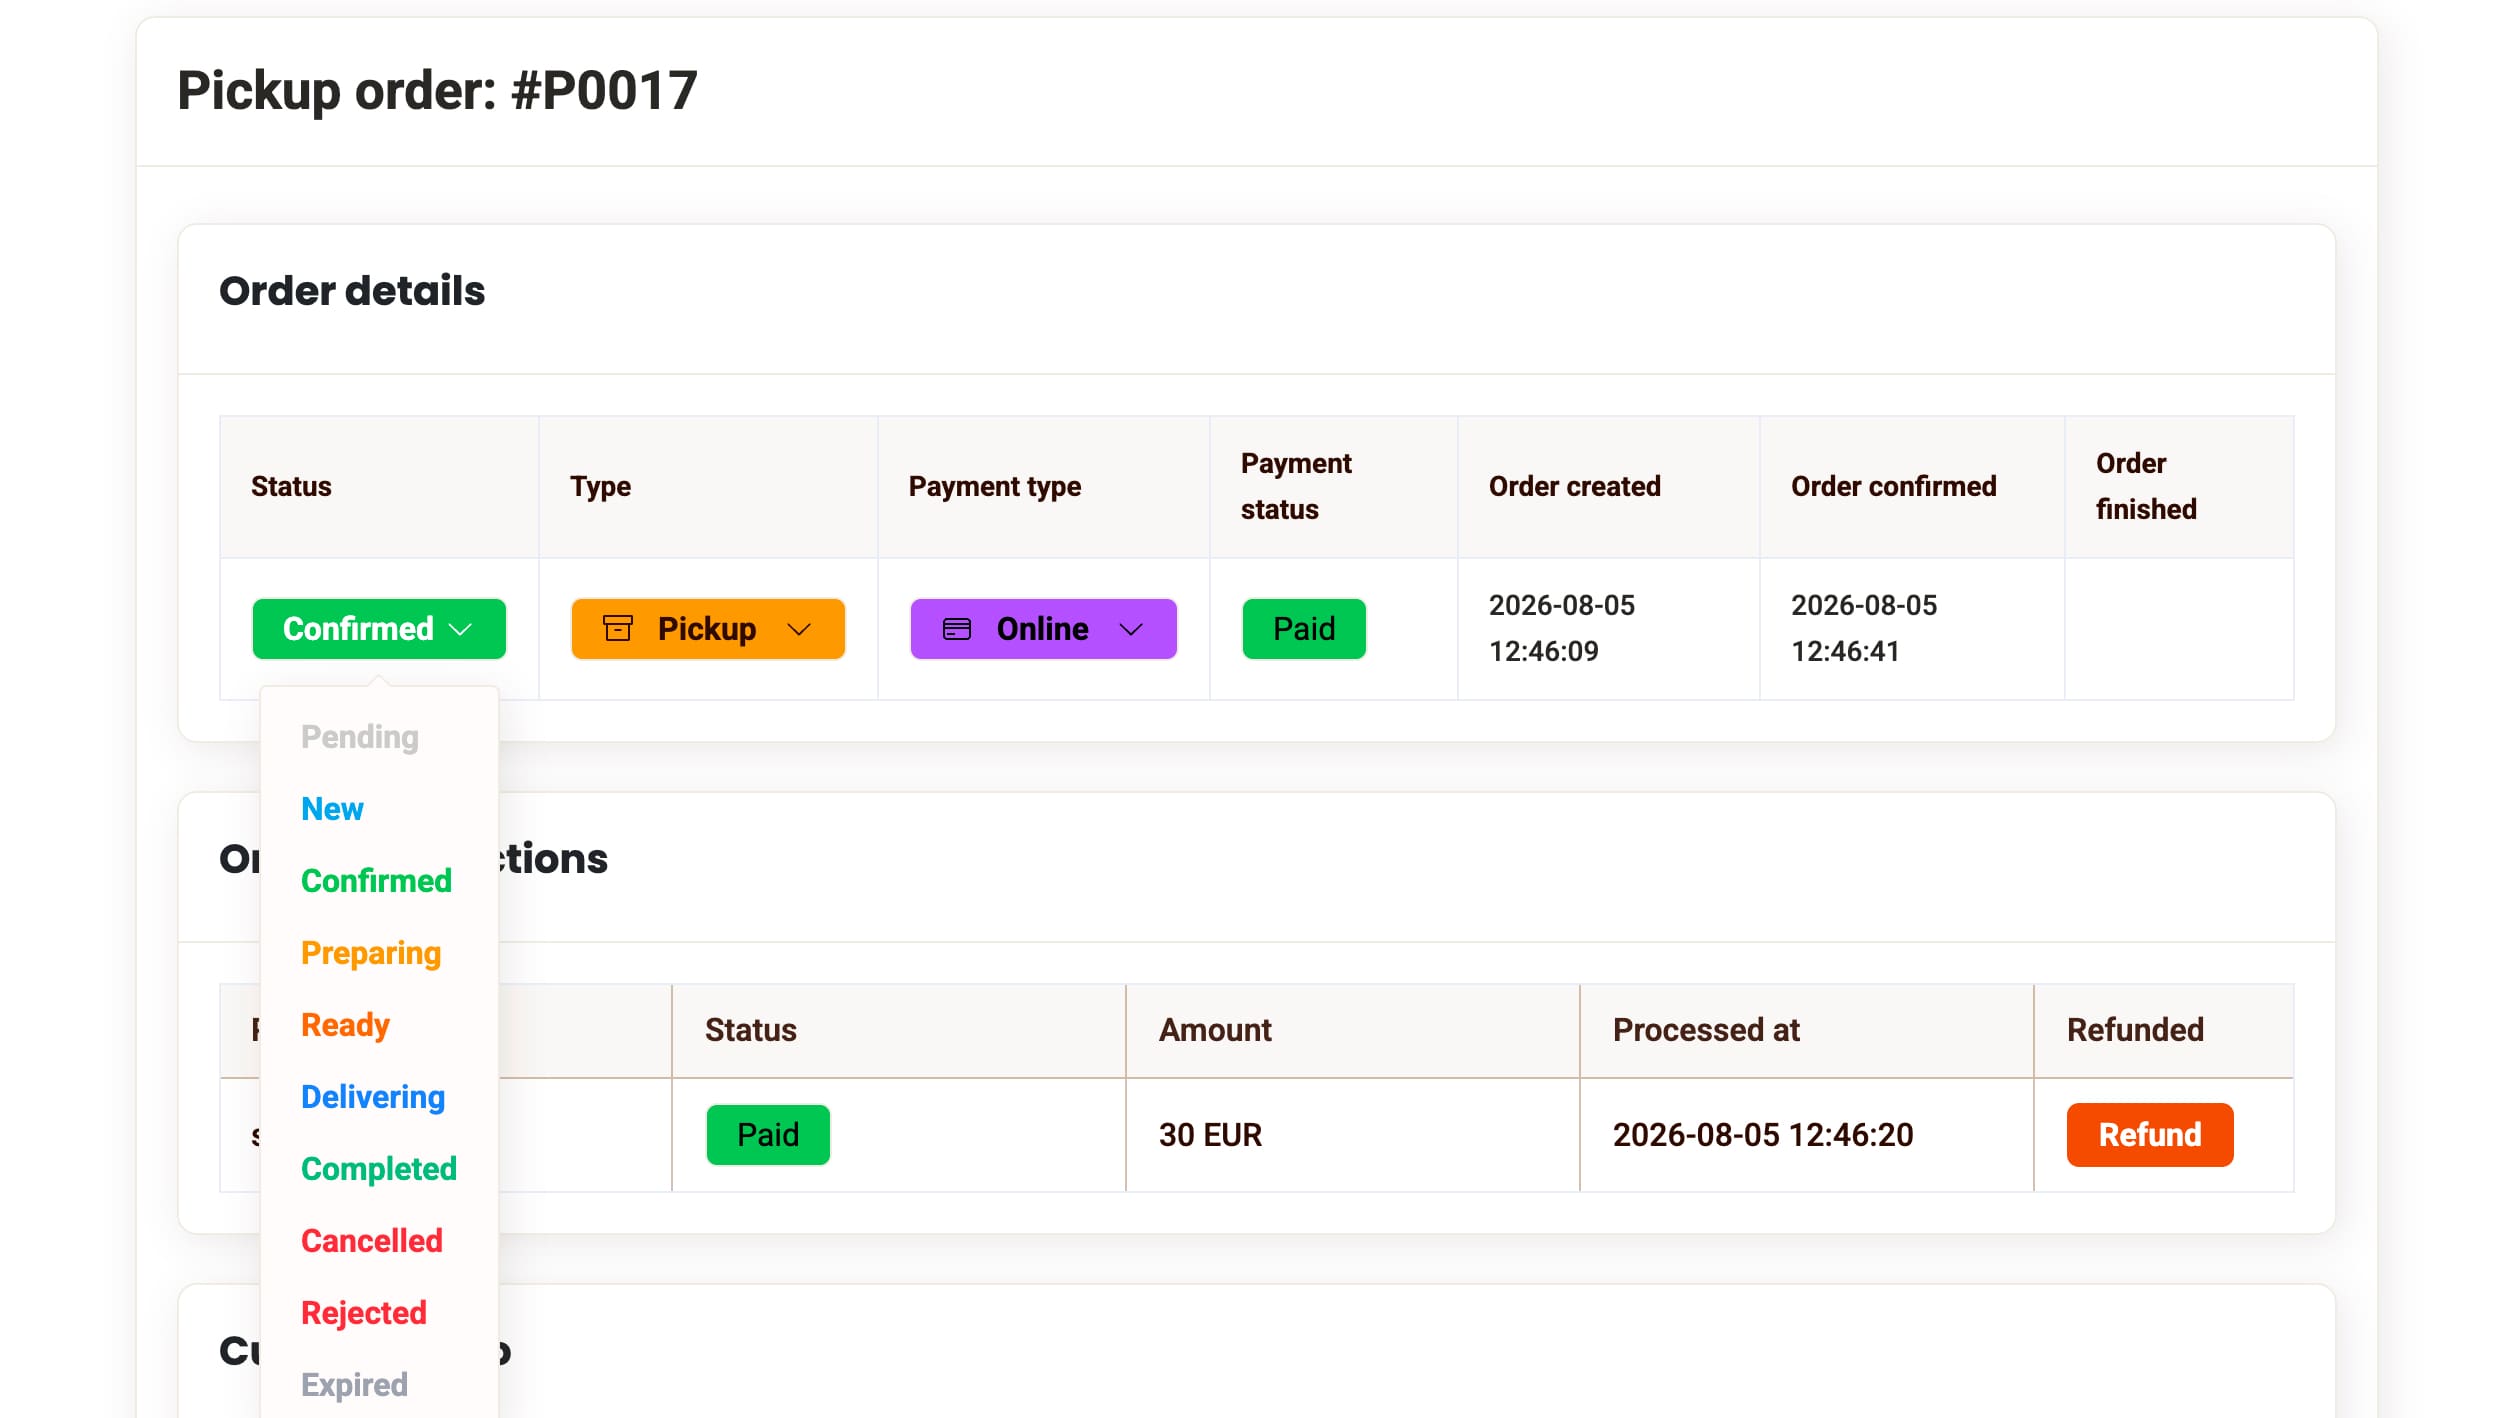Viewport: 2500px width, 1418px height.
Task: Click the Pickup box icon
Action: (x=618, y=629)
